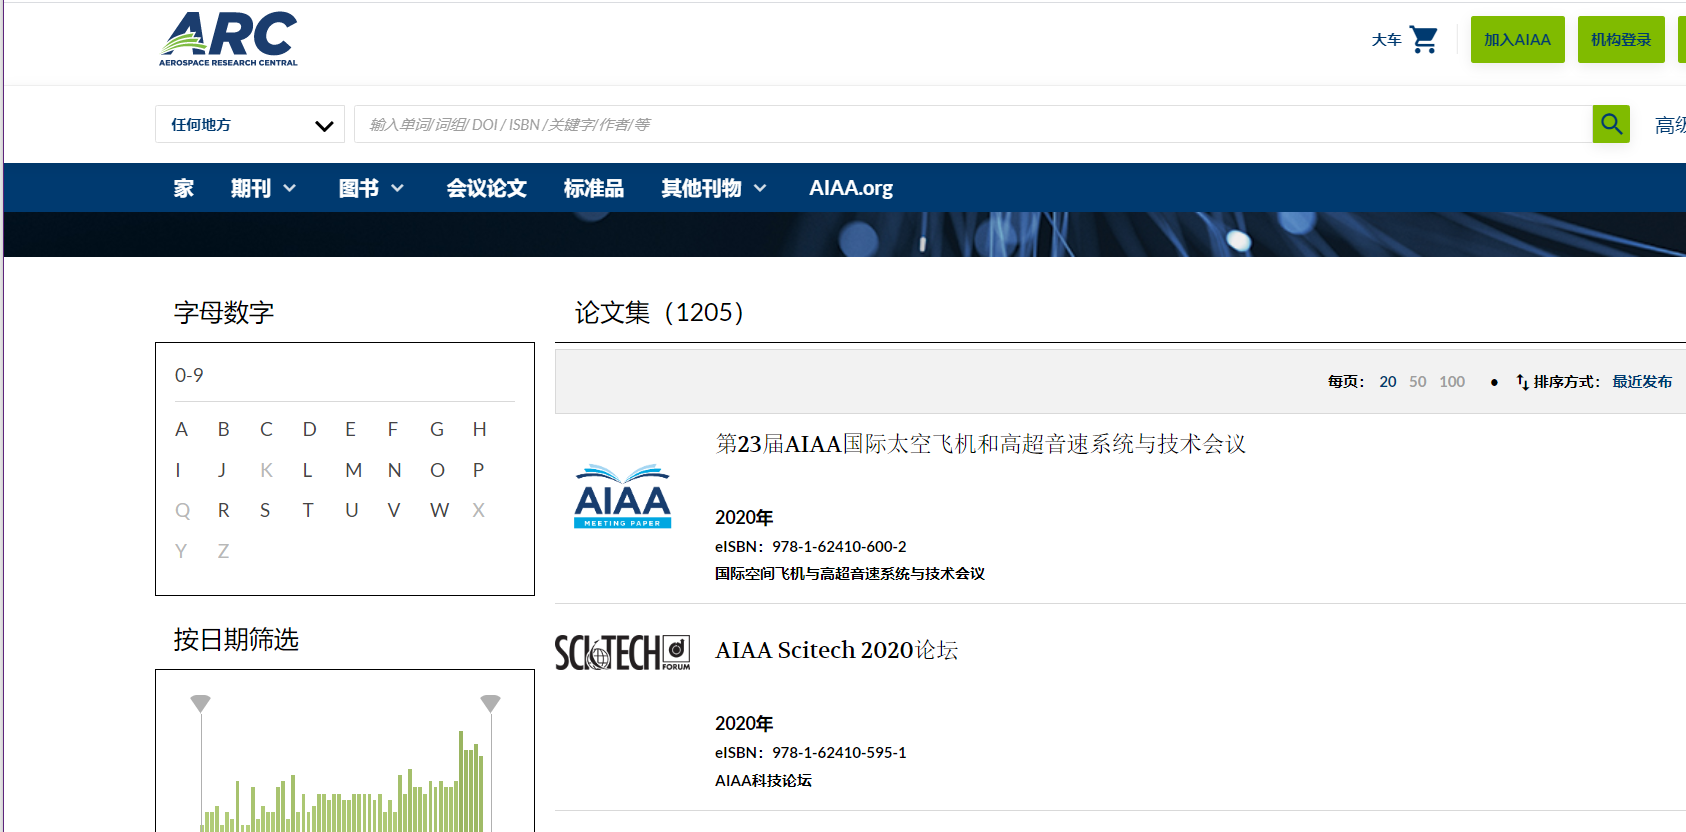Filter proceedings by letter U

352,510
